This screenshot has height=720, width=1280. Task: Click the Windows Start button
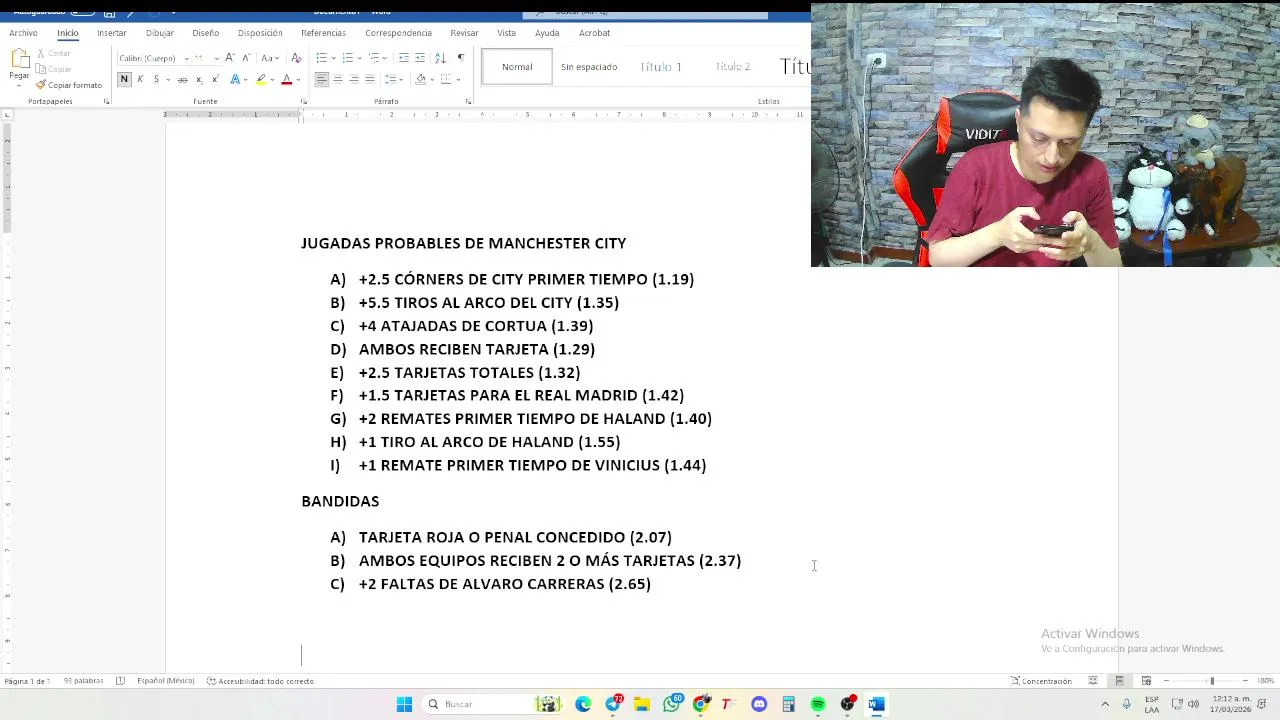coord(404,704)
